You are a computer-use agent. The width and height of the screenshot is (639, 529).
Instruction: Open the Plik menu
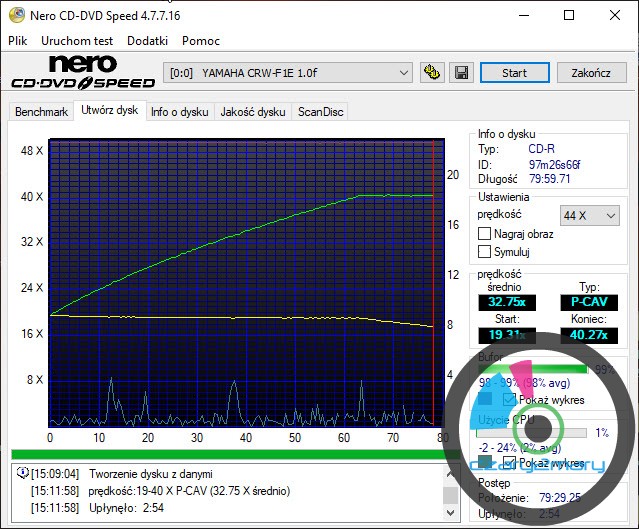click(18, 41)
